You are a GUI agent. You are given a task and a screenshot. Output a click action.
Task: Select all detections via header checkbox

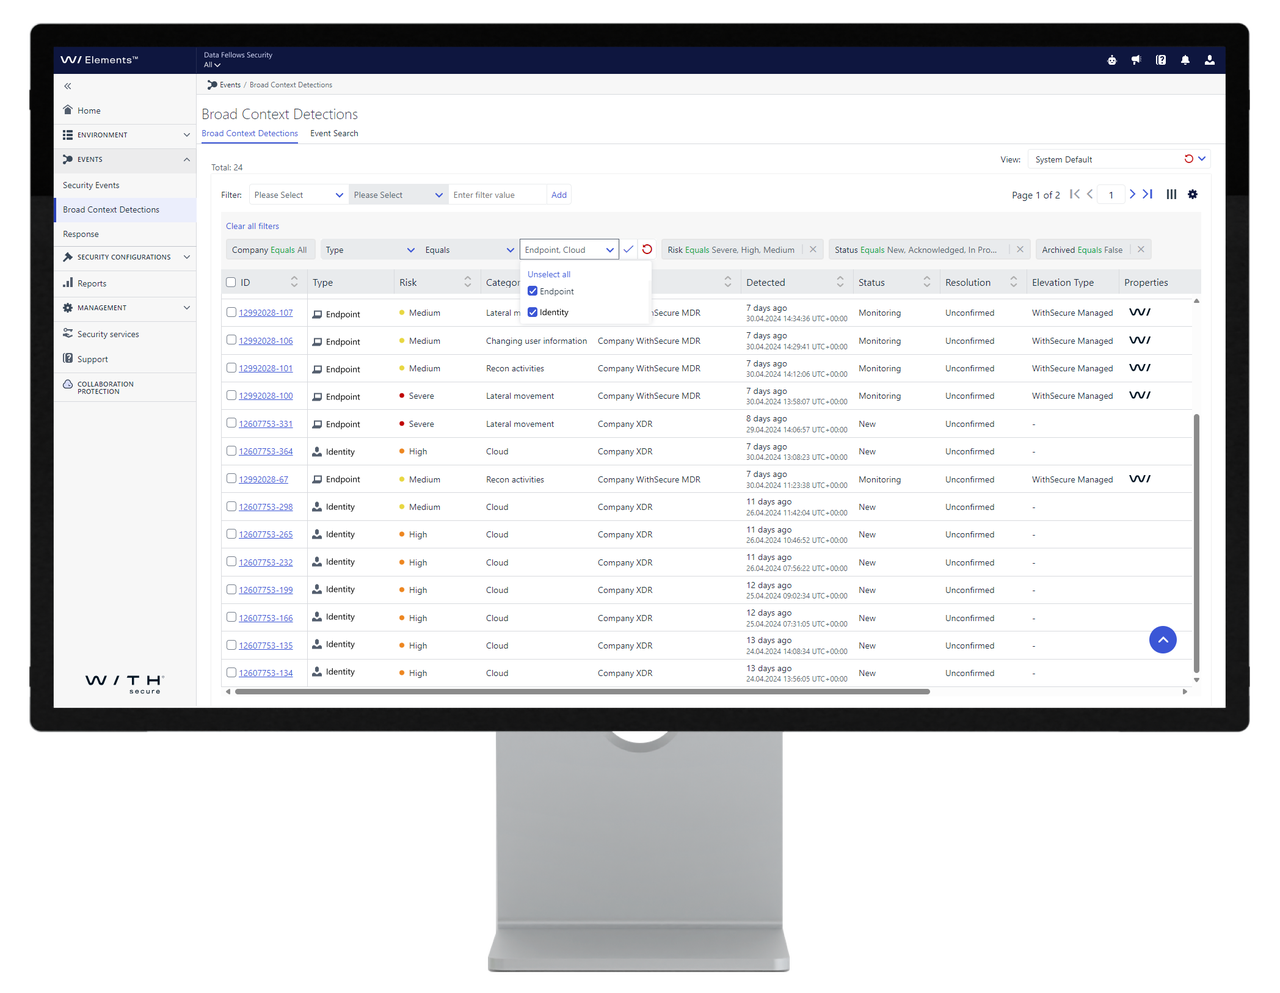(x=229, y=282)
